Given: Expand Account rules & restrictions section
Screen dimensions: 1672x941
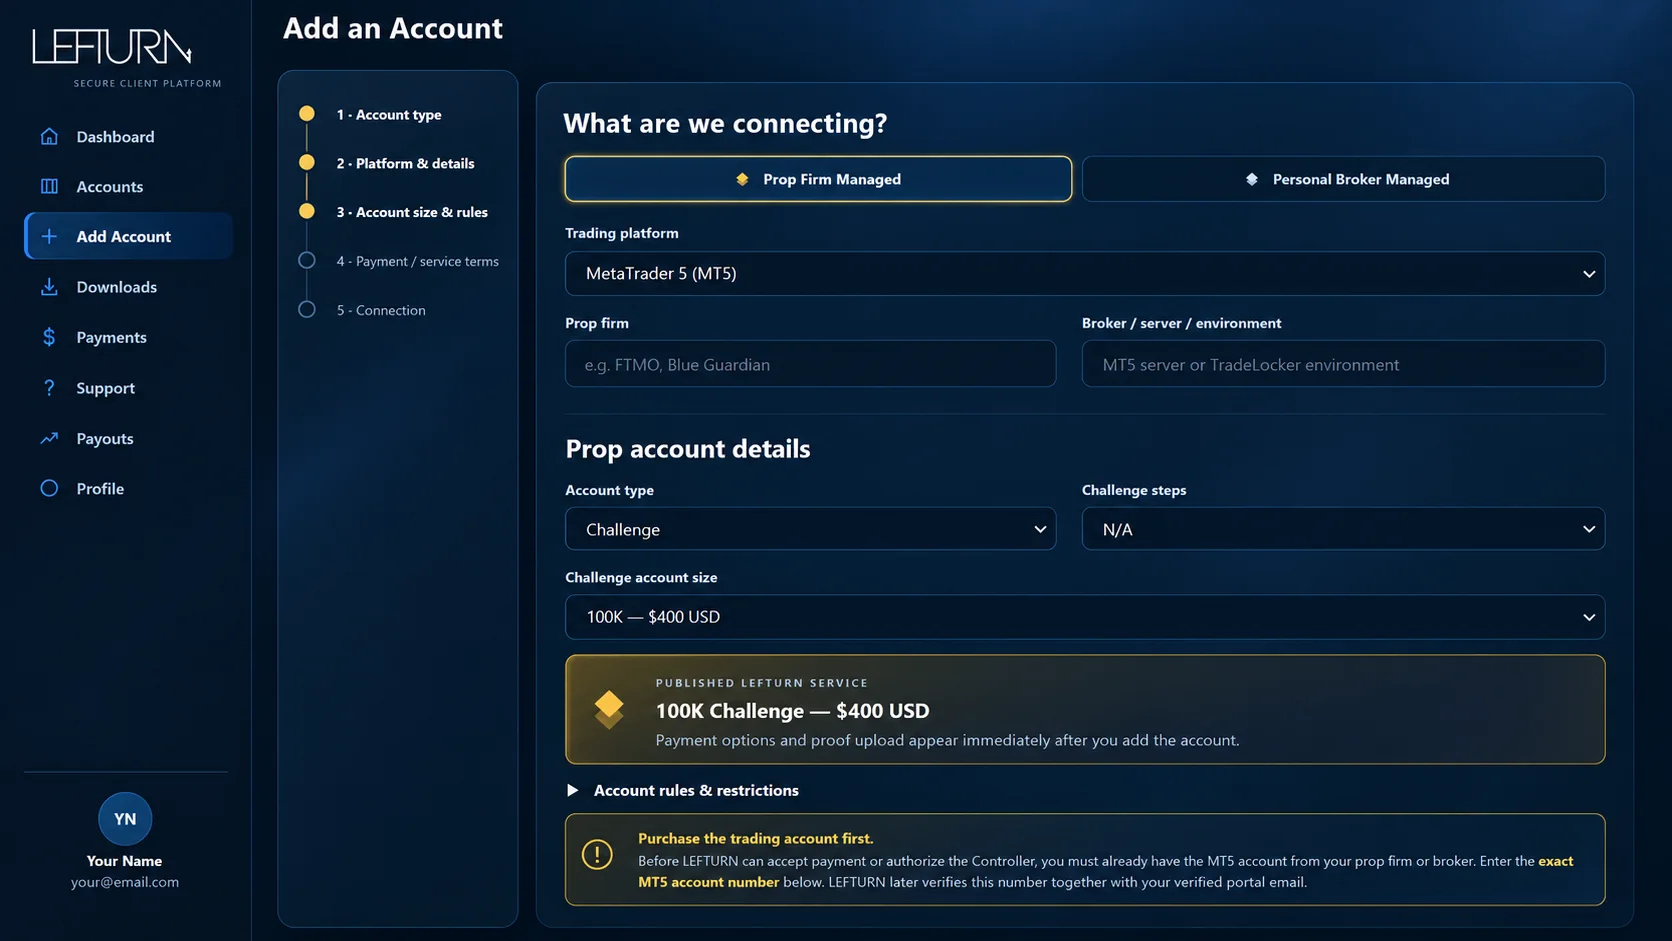Looking at the screenshot, I should click(683, 790).
